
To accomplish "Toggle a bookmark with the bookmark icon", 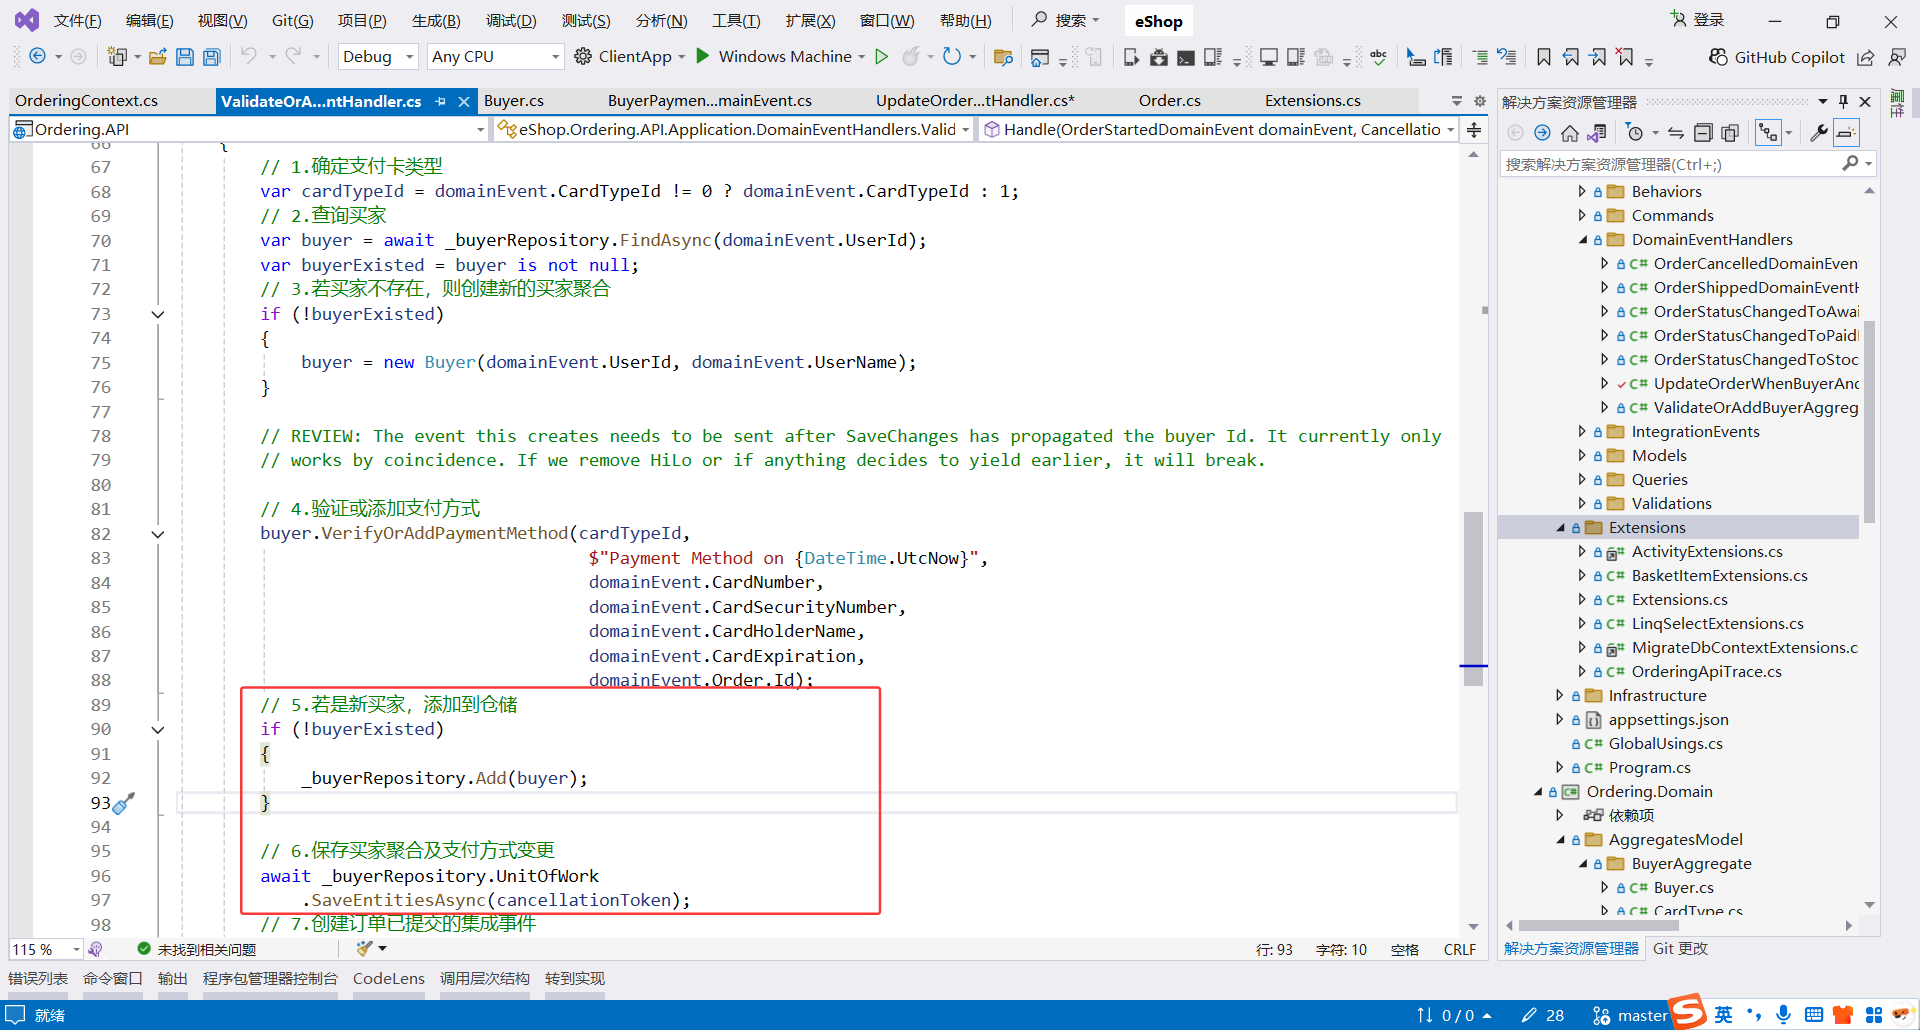I will click(1544, 57).
